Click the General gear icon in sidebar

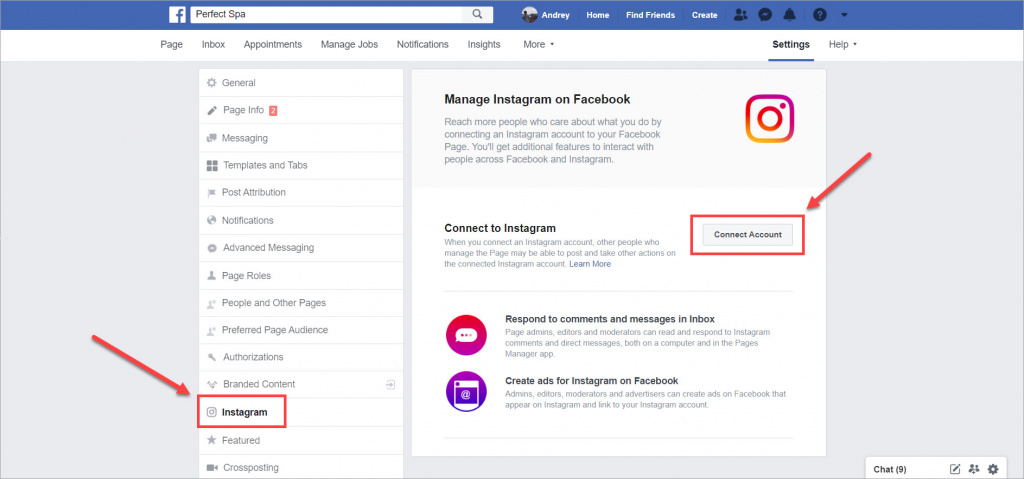pyautogui.click(x=212, y=83)
